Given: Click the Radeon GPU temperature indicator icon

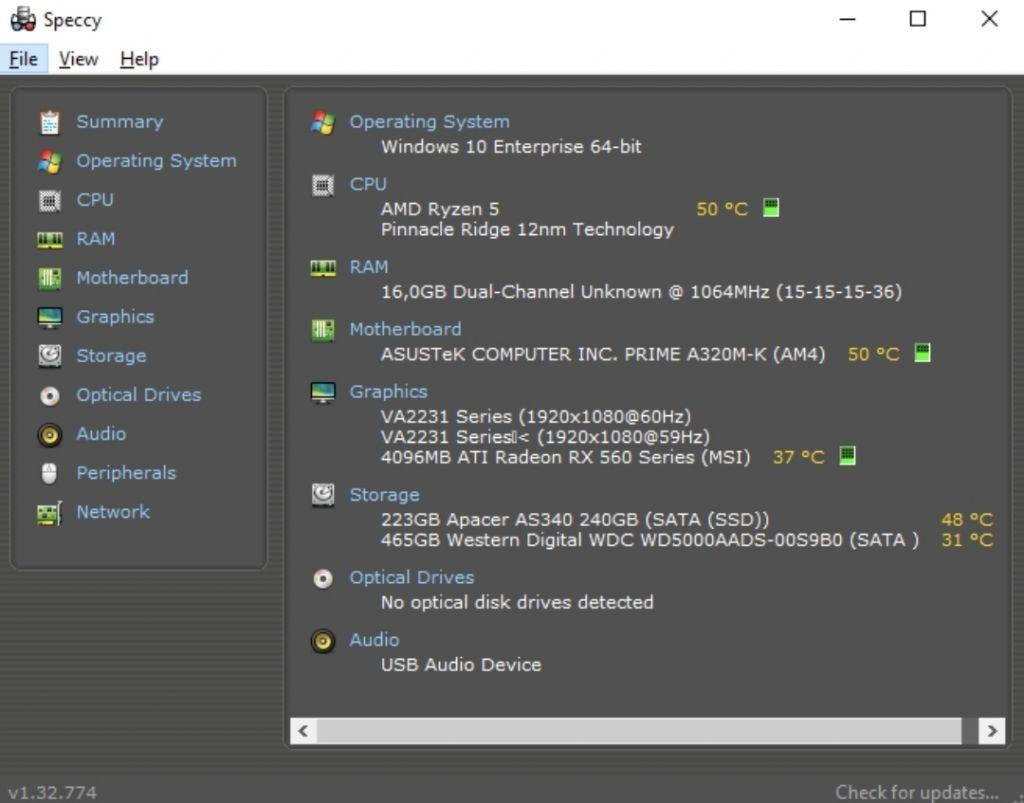Looking at the screenshot, I should click(x=847, y=455).
